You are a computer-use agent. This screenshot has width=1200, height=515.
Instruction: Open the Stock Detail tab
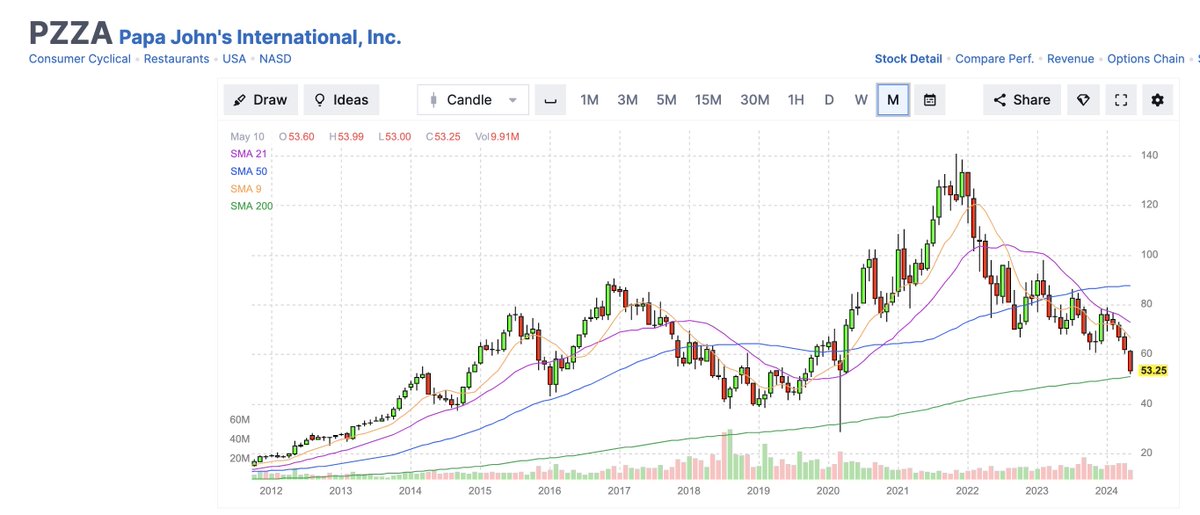coord(908,59)
